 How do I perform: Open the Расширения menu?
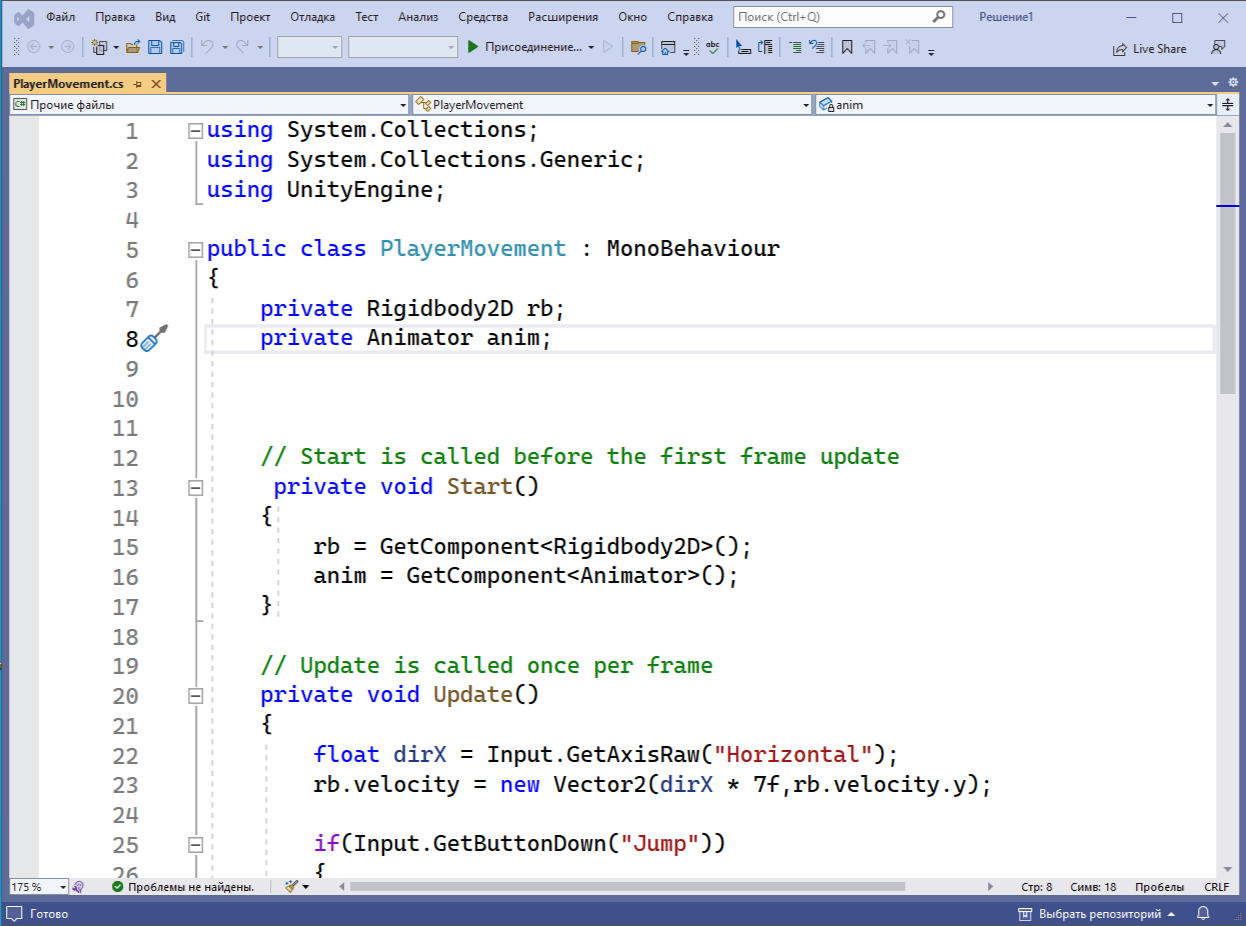[x=563, y=17]
